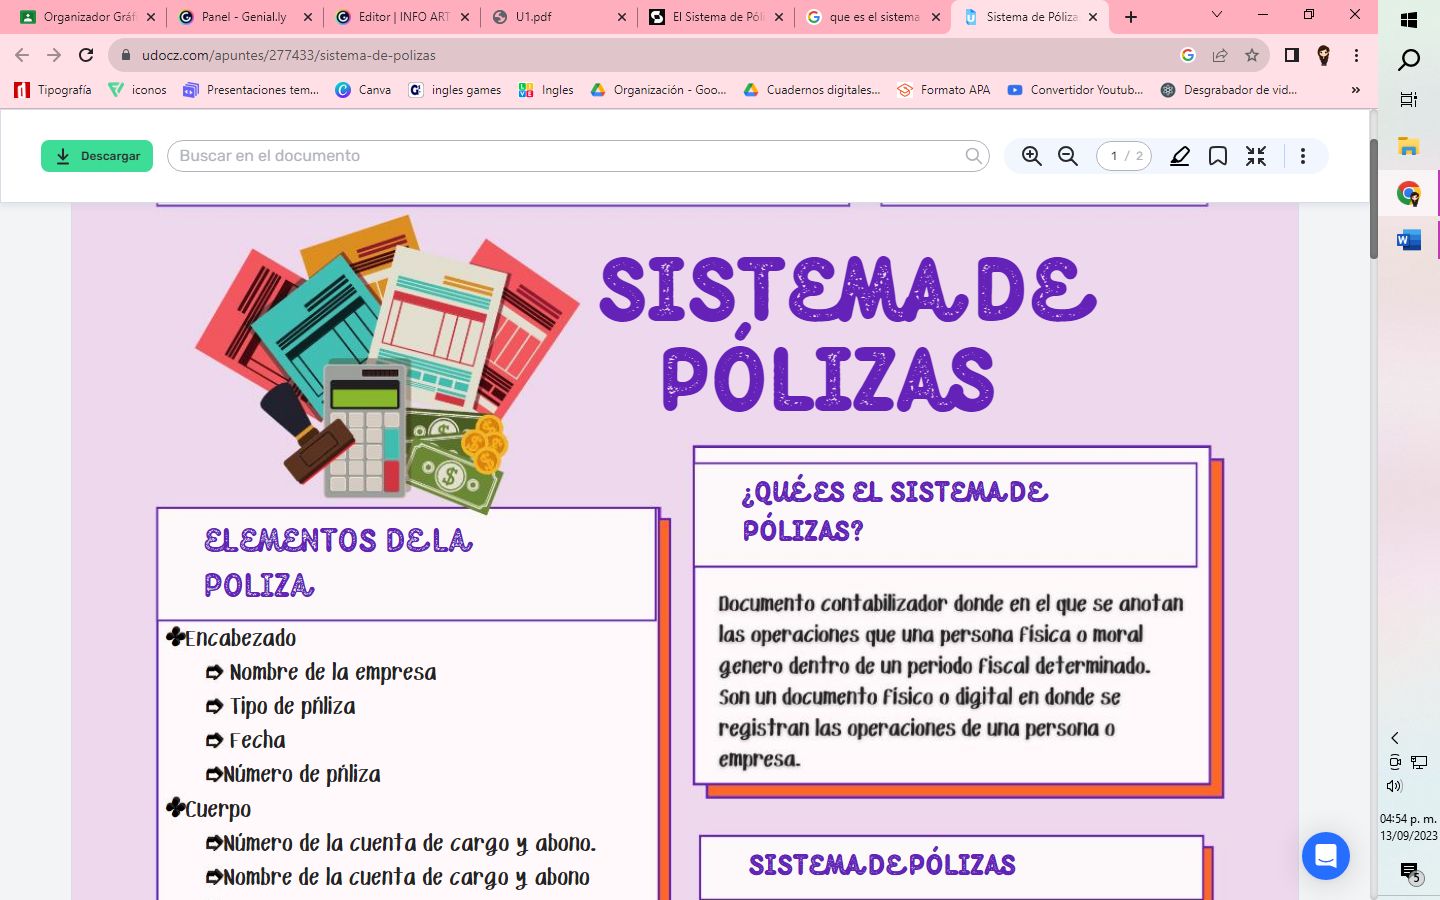Open the Formato APA bookmark
1440x900 pixels.
[x=944, y=90]
